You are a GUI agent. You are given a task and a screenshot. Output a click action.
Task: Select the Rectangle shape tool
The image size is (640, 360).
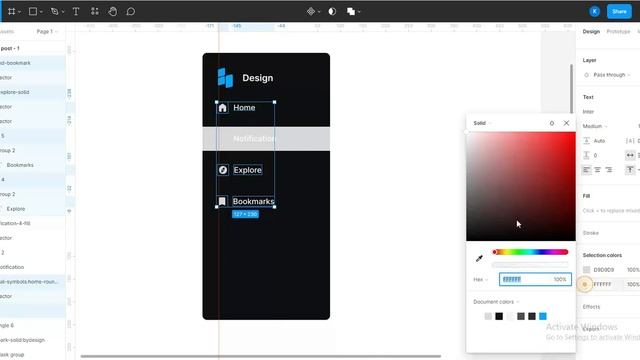coord(33,11)
